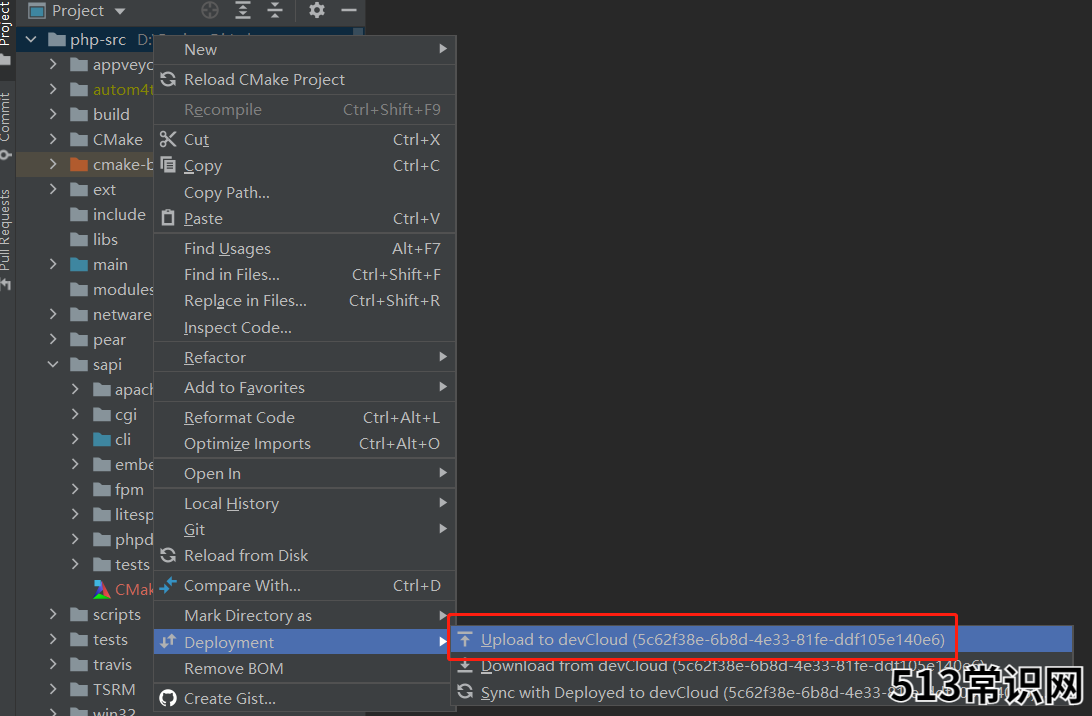Expand the cgi folder
Viewport: 1092px width, 716px height.
75,414
